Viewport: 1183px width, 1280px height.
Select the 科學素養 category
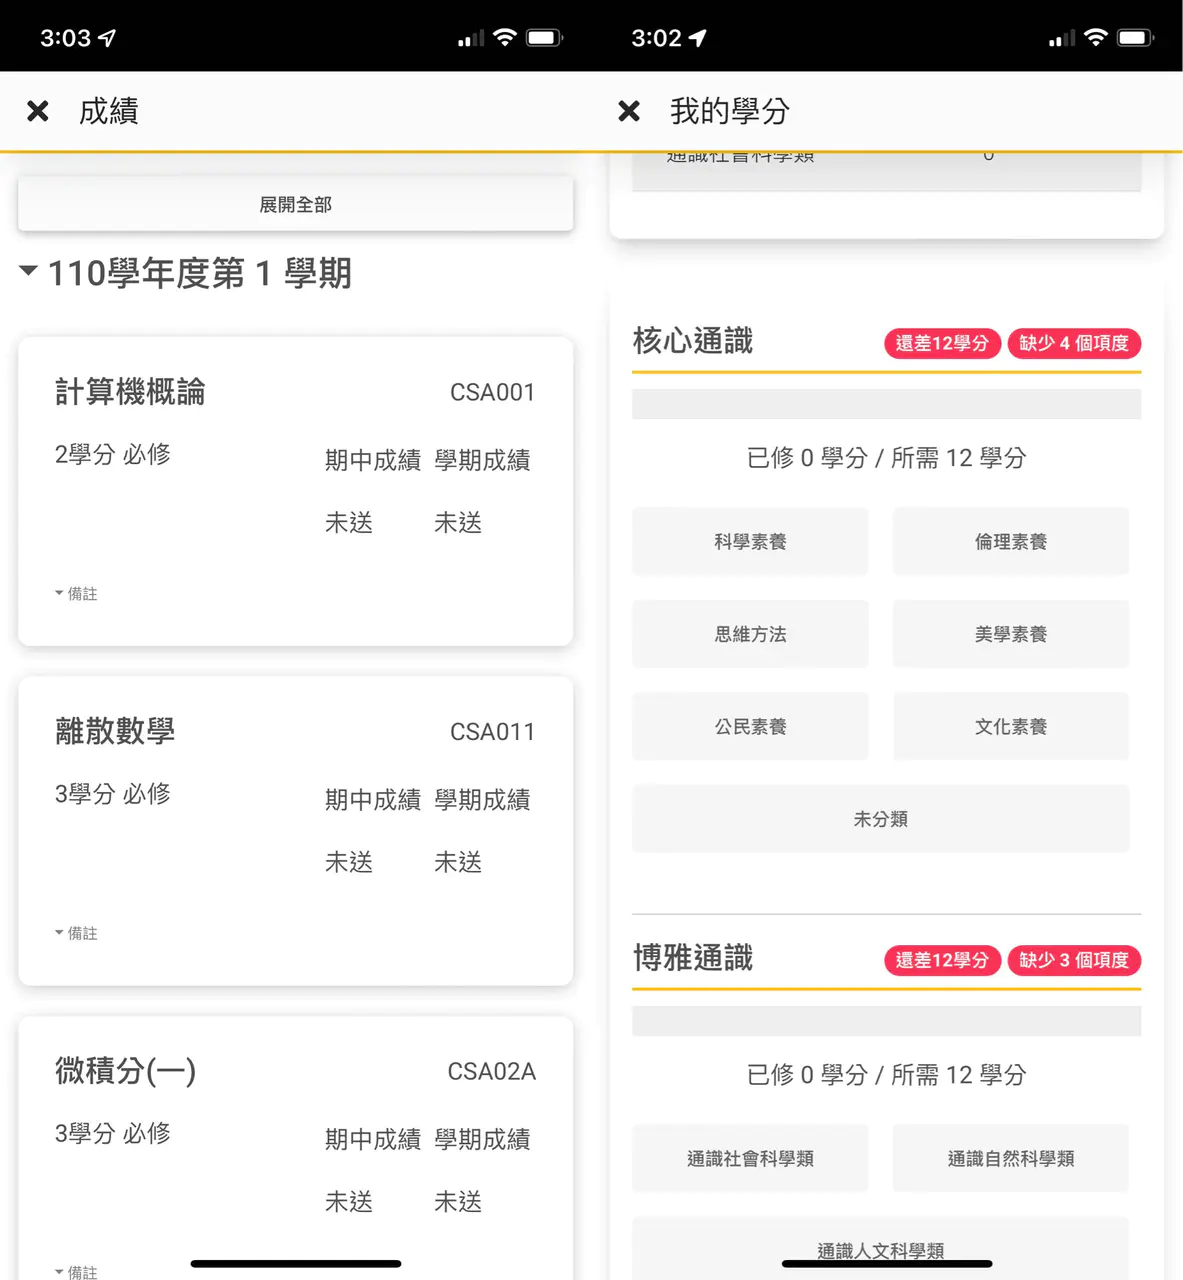tap(750, 542)
